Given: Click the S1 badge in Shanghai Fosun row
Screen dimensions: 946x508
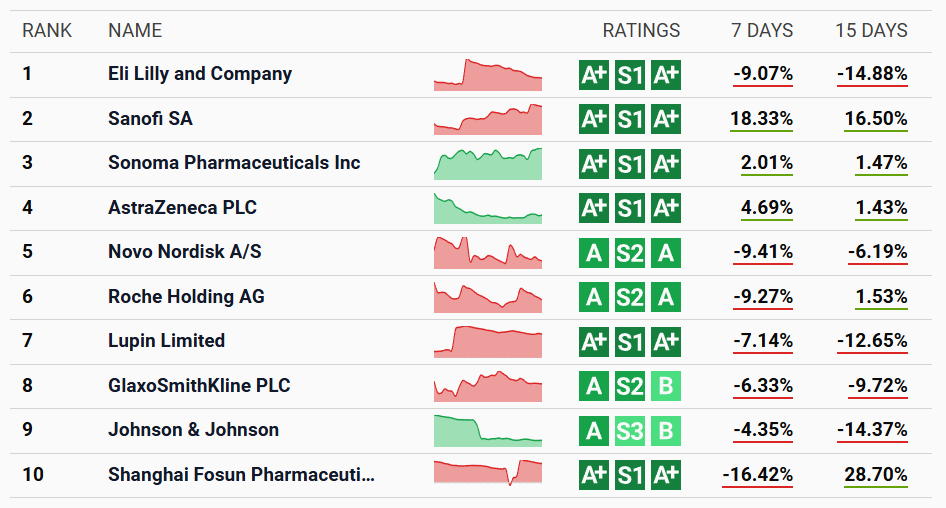Looking at the screenshot, I should point(630,474).
